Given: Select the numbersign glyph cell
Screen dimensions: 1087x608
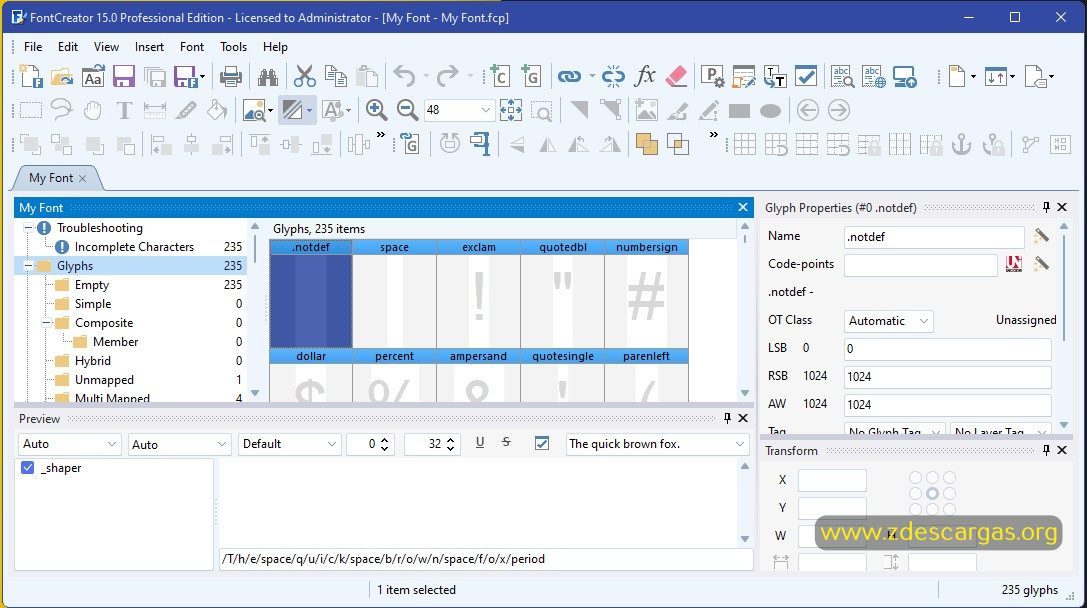Looking at the screenshot, I should pos(646,294).
